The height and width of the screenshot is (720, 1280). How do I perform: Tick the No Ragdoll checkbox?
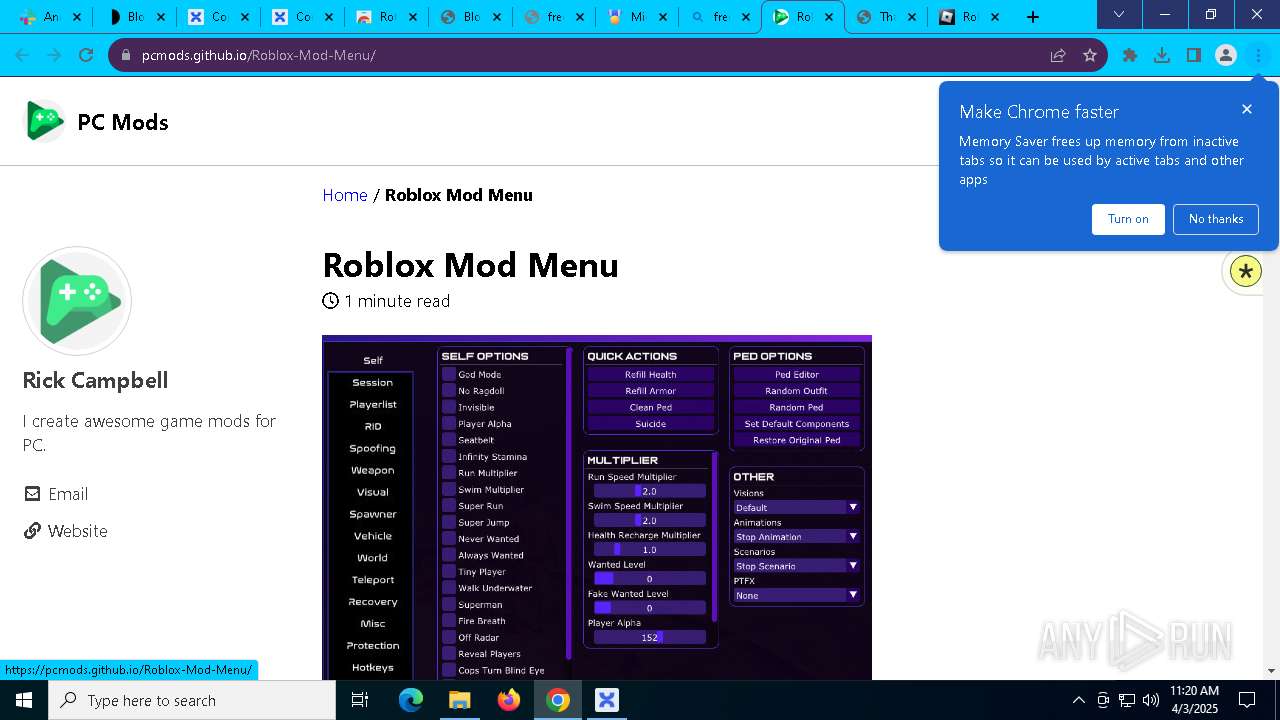coord(449,391)
